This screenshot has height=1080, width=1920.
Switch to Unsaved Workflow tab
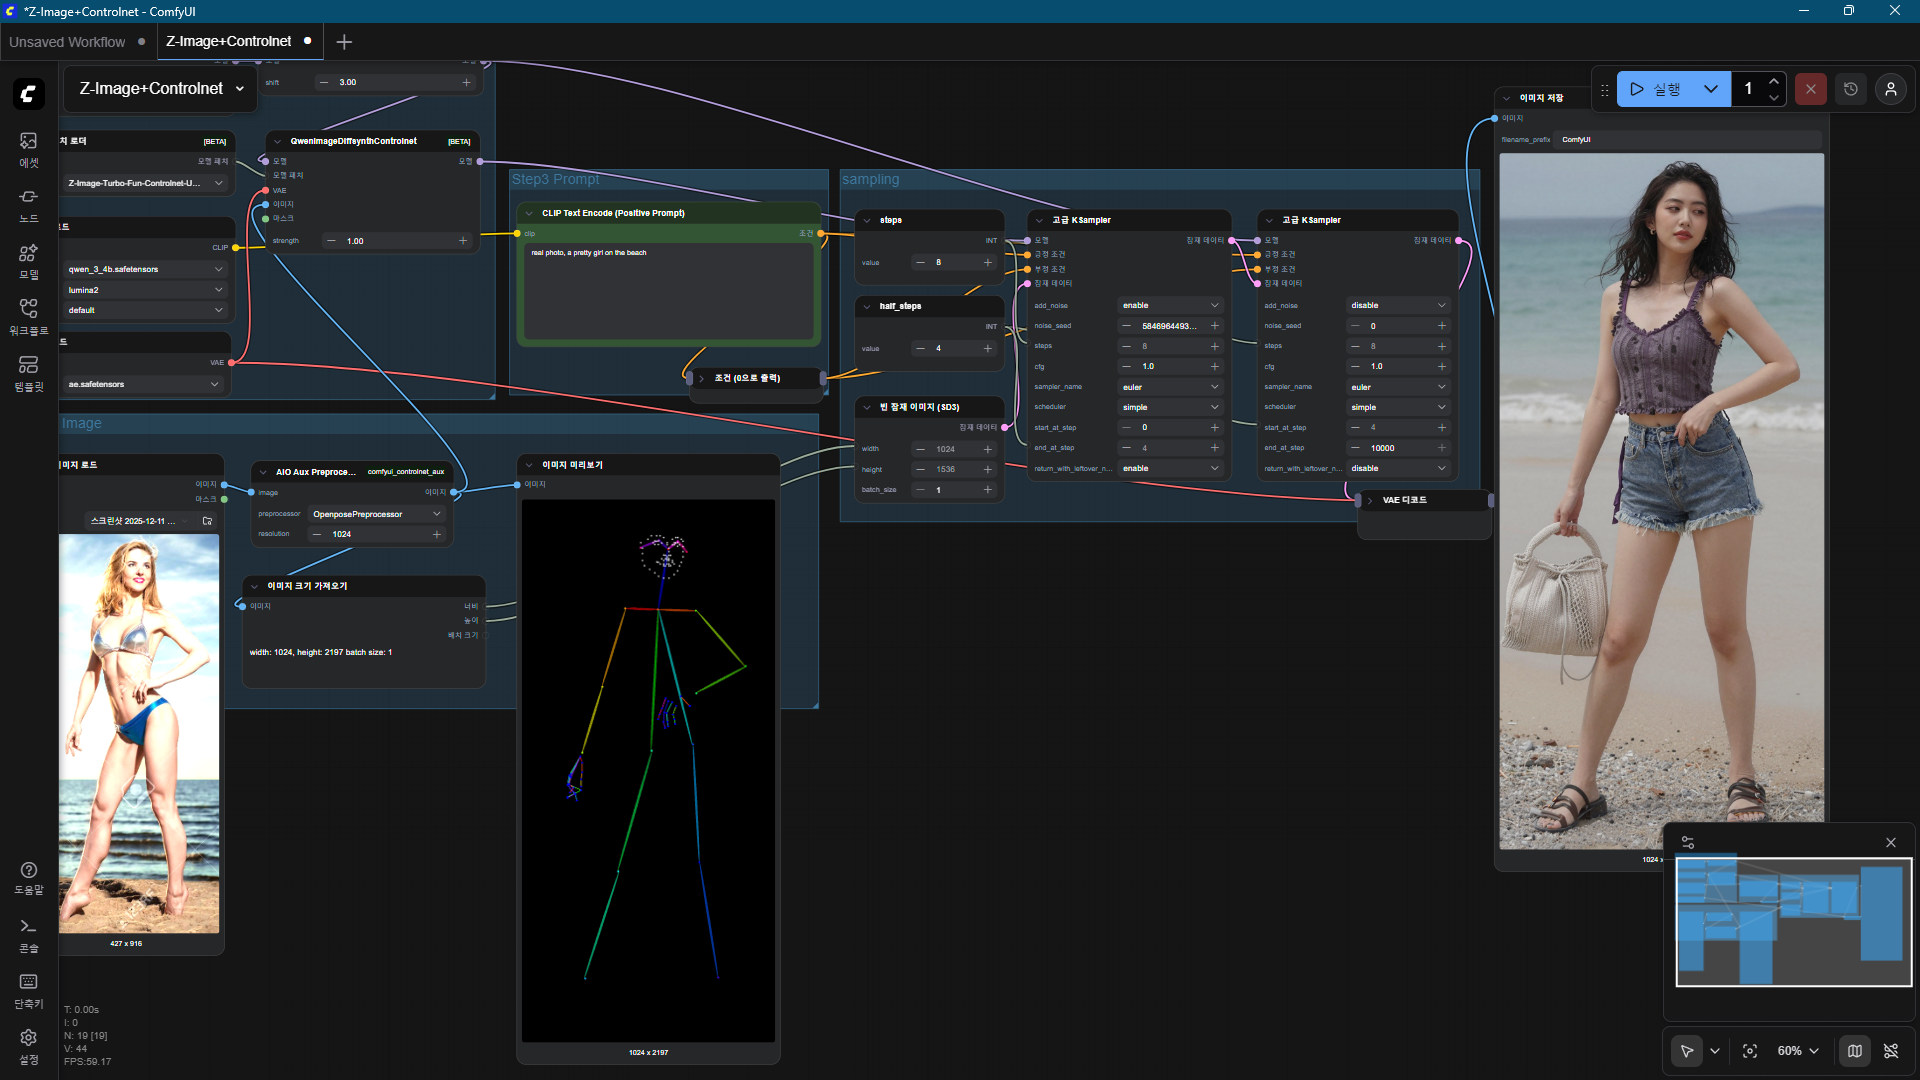point(67,42)
